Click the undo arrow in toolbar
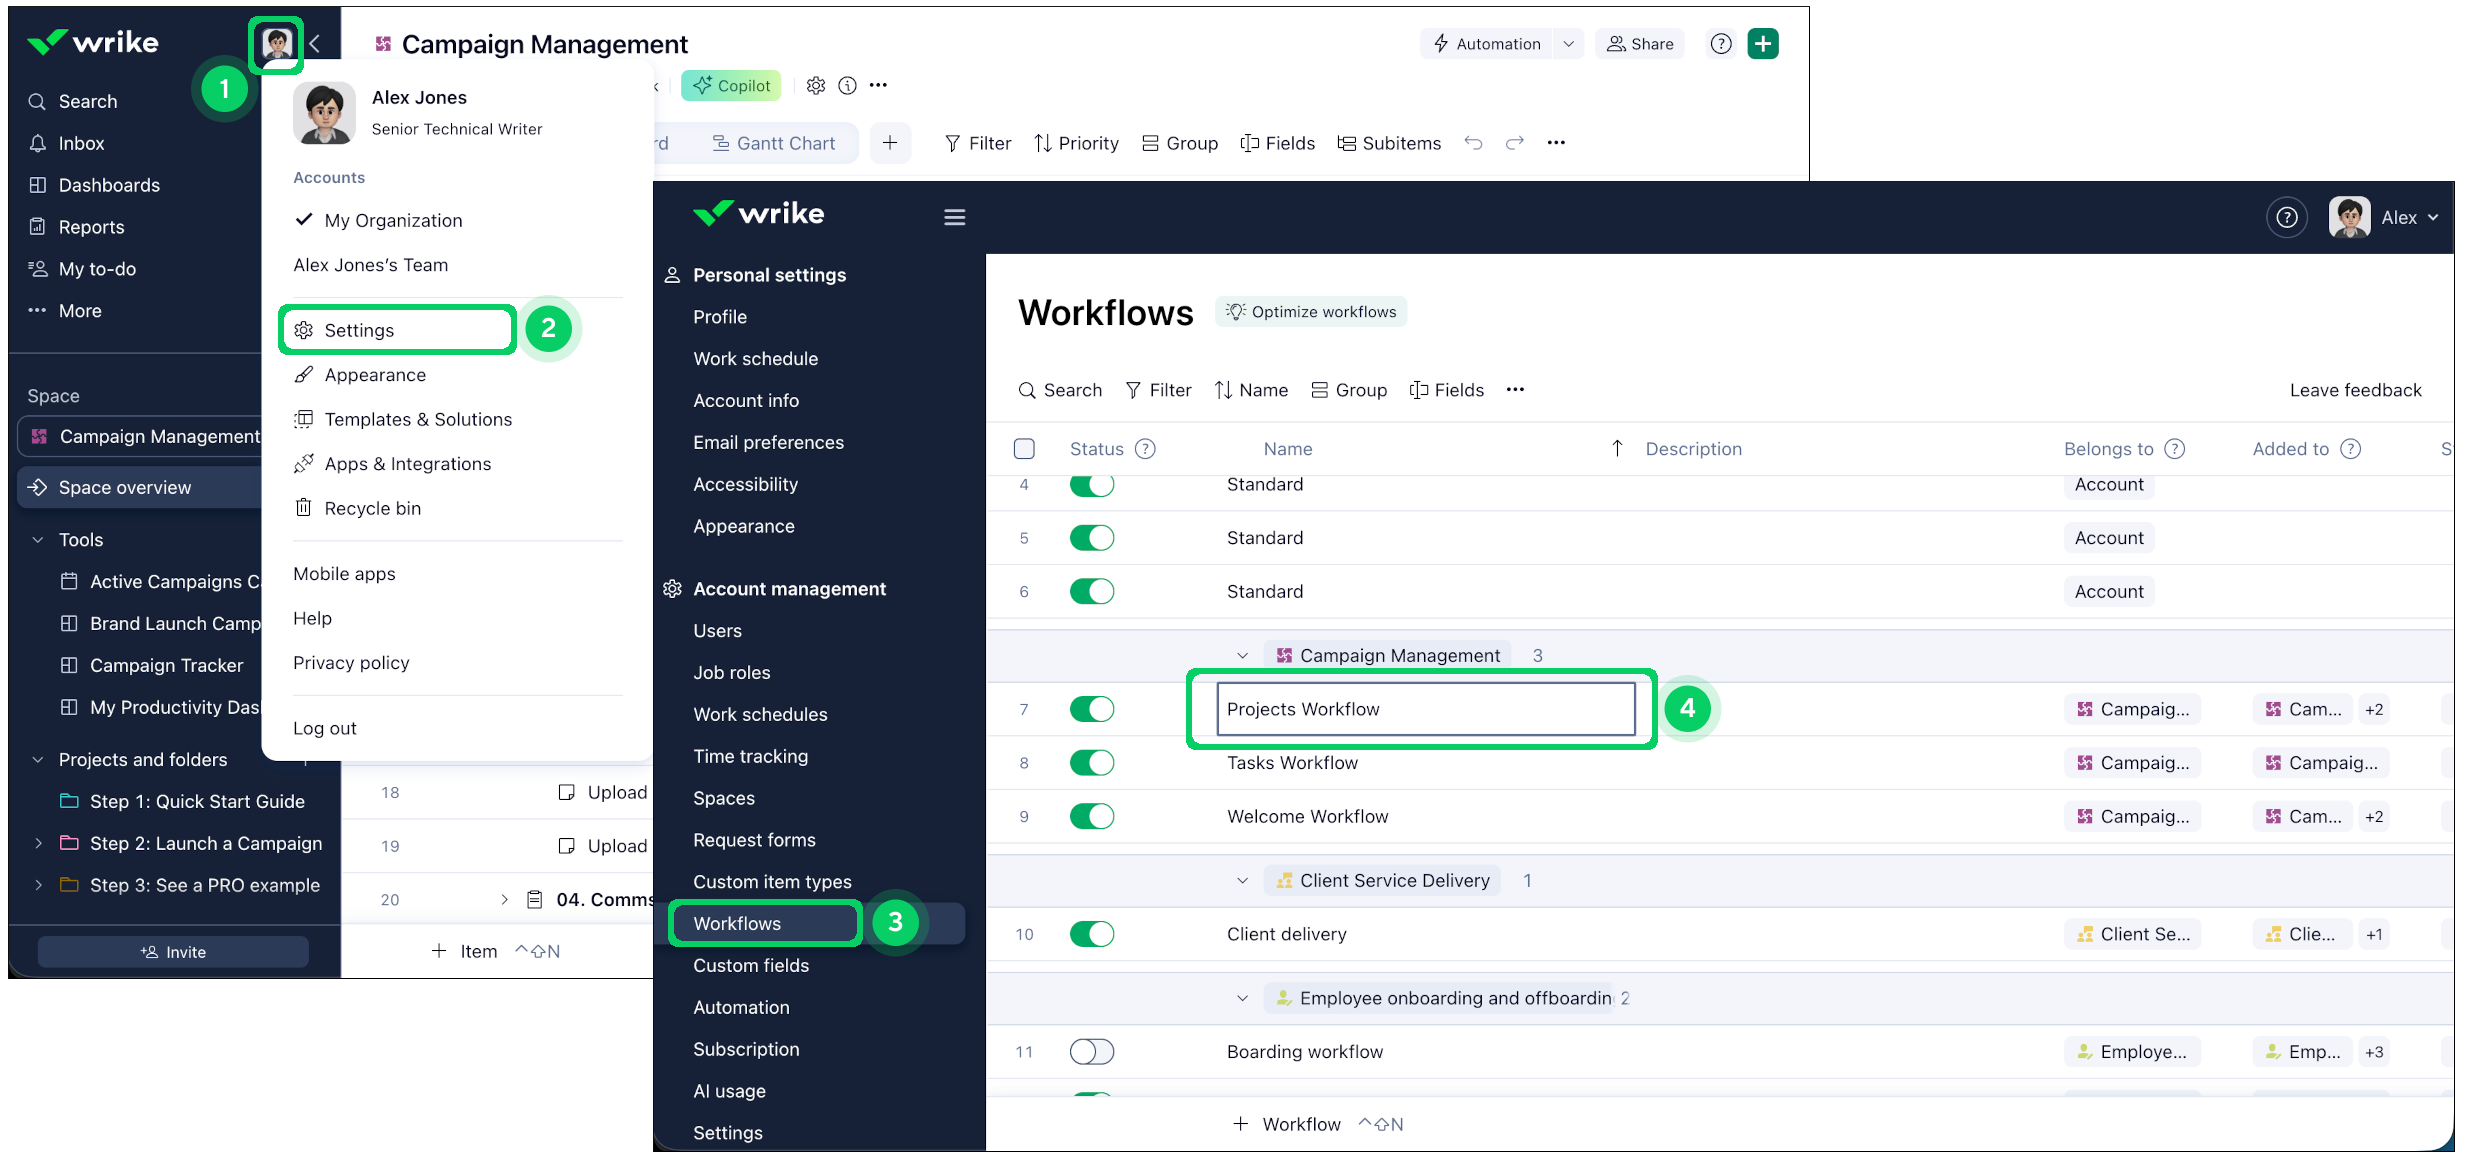The image size is (2466, 1161). (1473, 143)
